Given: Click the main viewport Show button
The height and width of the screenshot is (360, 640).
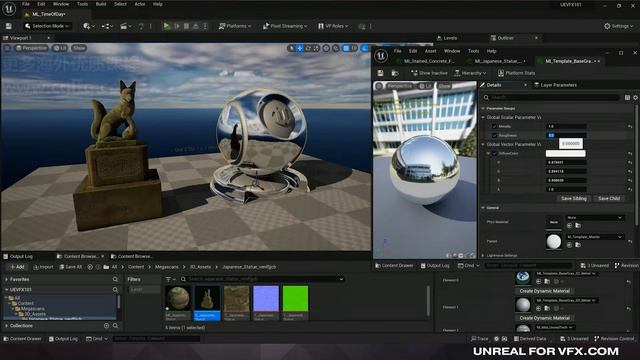Looking at the screenshot, I should [79, 48].
